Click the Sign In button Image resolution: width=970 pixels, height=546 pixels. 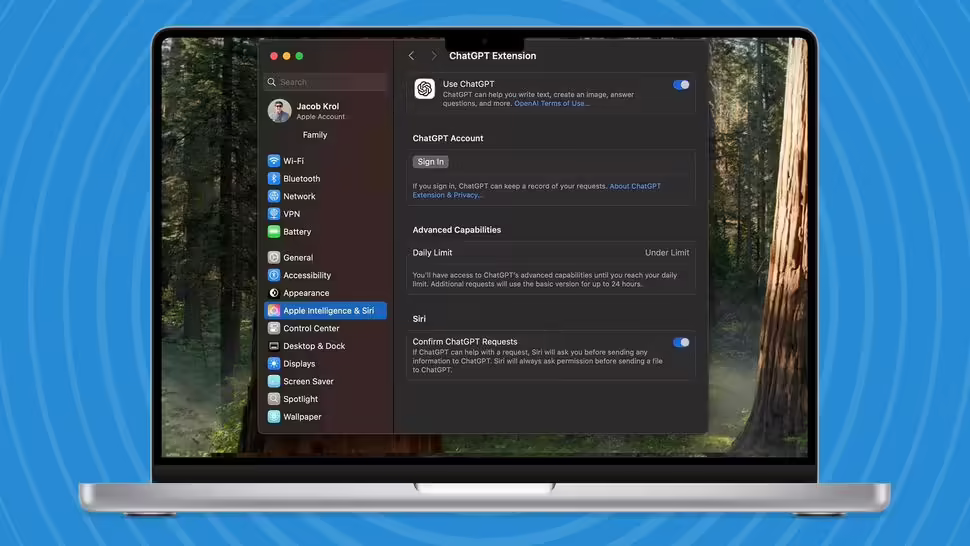point(431,162)
